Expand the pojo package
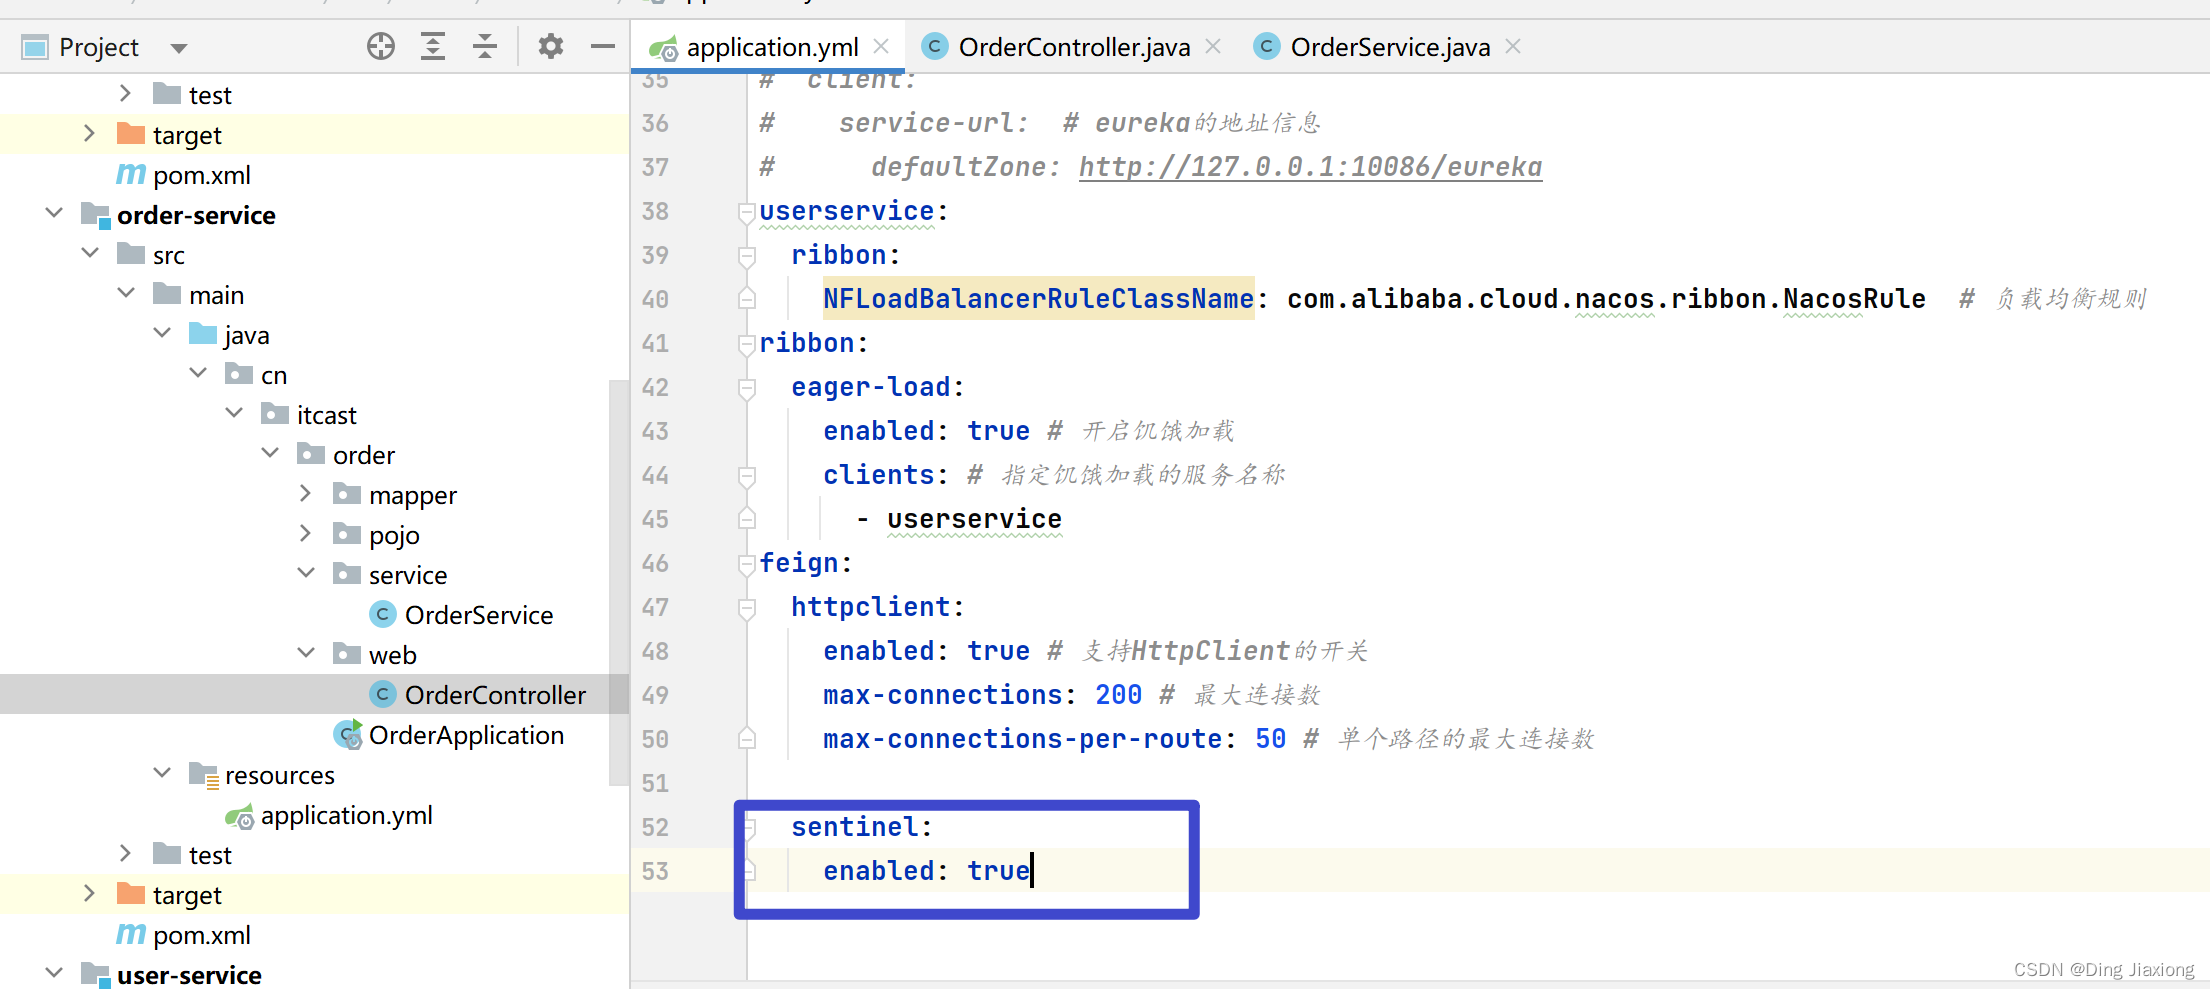The image size is (2210, 989). [x=306, y=534]
